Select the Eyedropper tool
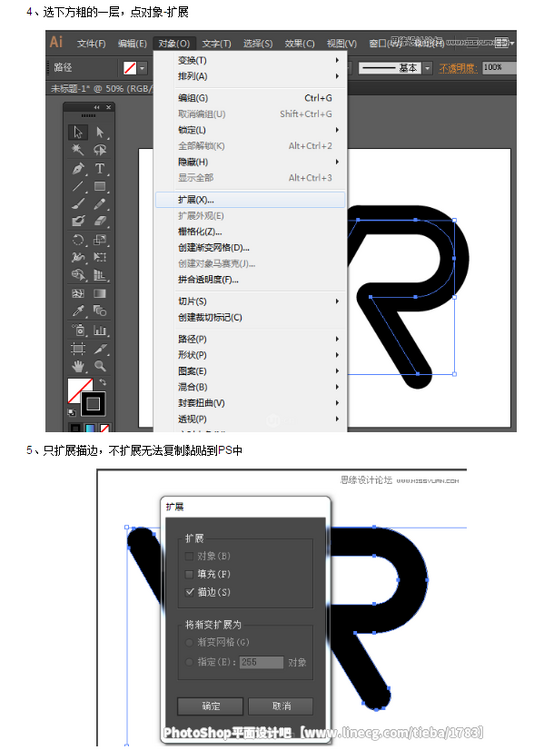This screenshot has height=750, width=534. [78, 311]
